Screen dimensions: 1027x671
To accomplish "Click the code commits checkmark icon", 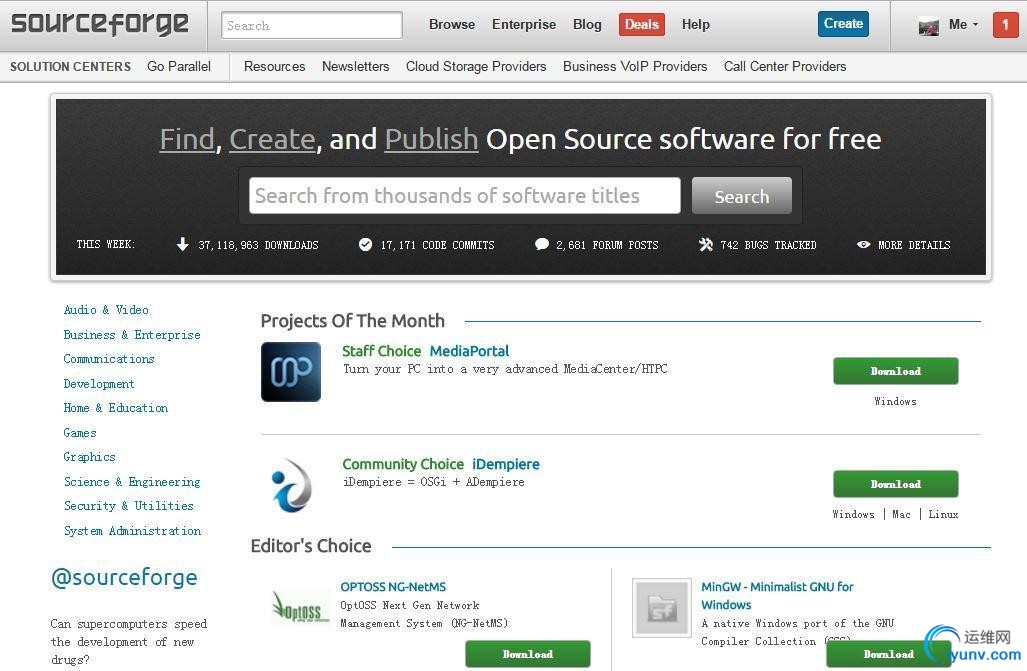I will 365,244.
